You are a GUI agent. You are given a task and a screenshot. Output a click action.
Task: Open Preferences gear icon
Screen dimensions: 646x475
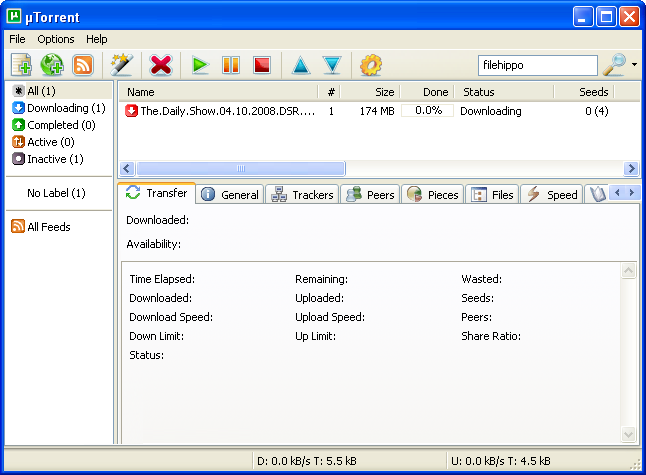(371, 65)
